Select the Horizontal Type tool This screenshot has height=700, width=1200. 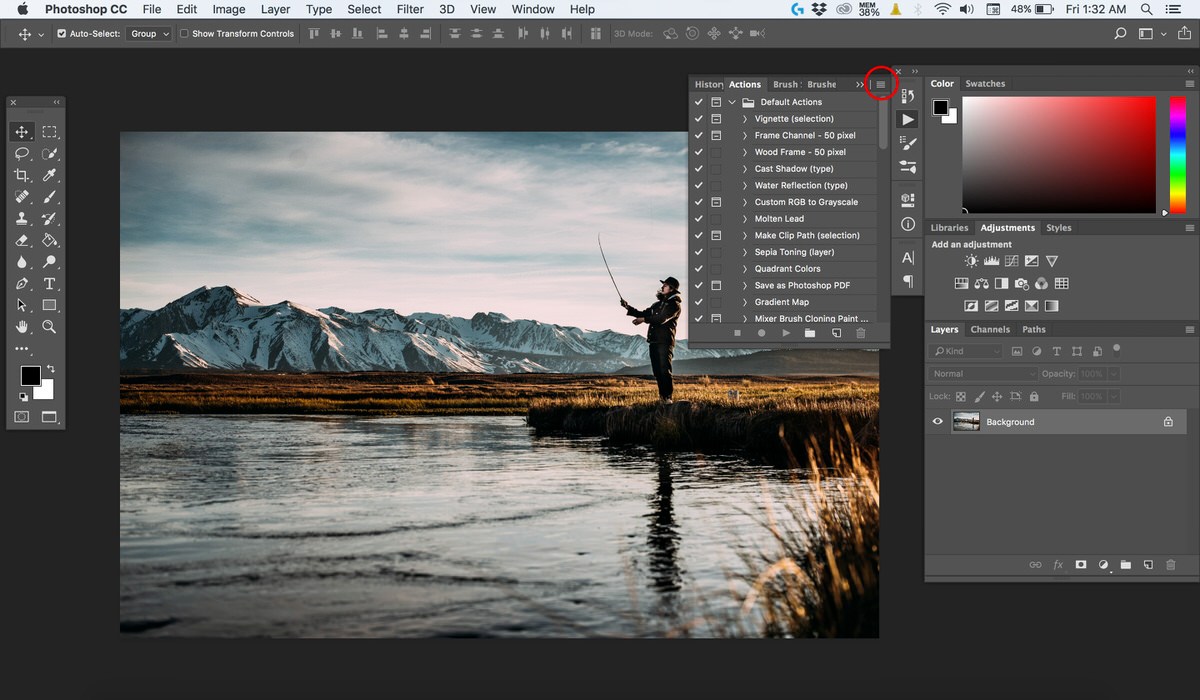tap(50, 284)
